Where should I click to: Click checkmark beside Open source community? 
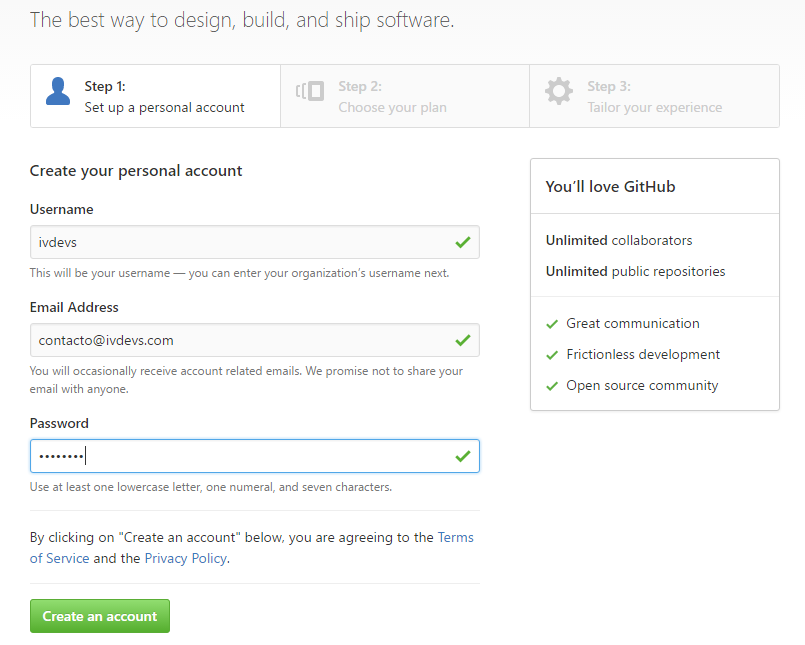[x=552, y=386]
